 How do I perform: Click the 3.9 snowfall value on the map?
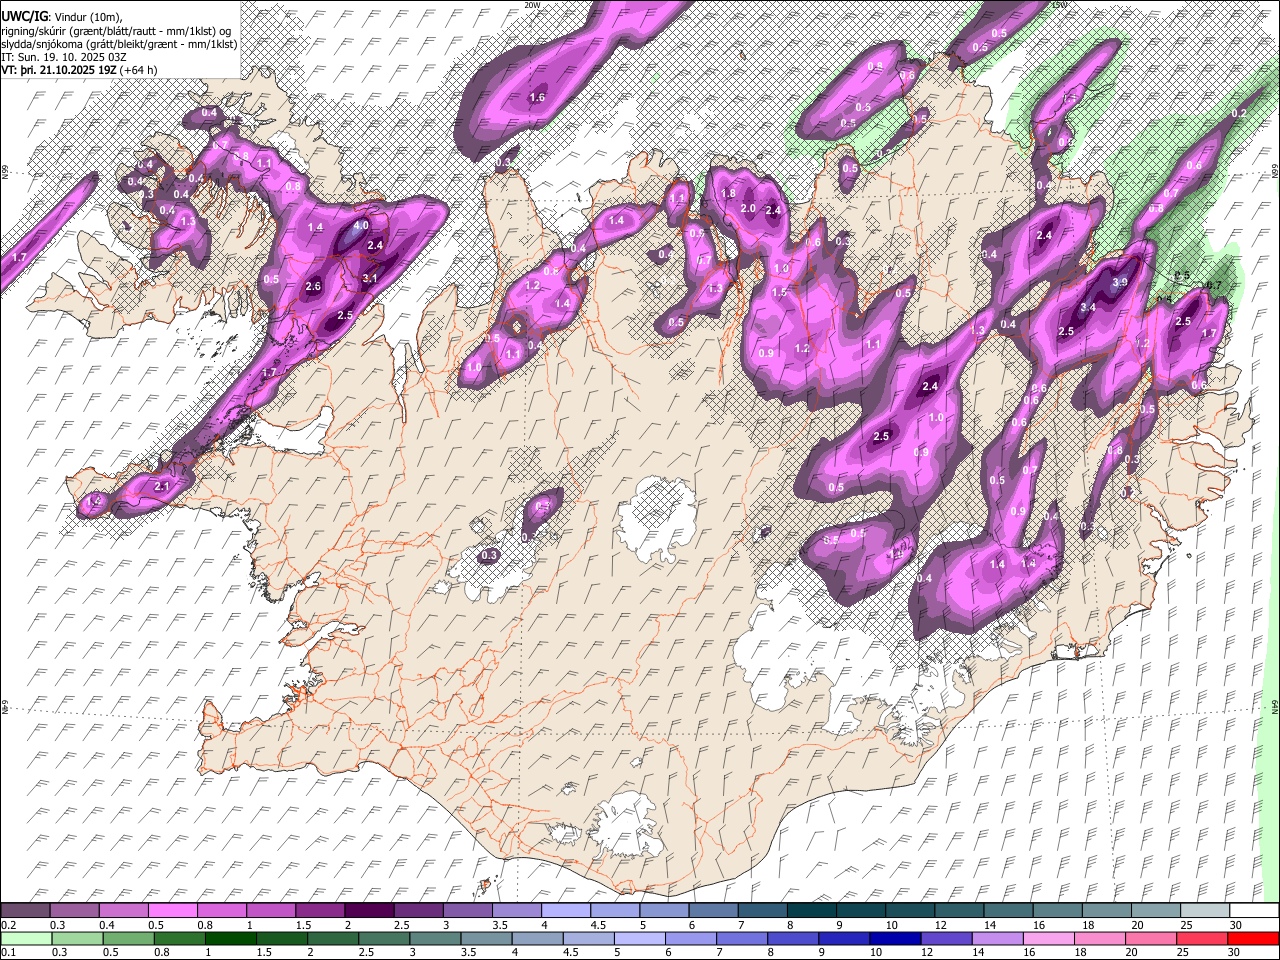coord(1120,283)
